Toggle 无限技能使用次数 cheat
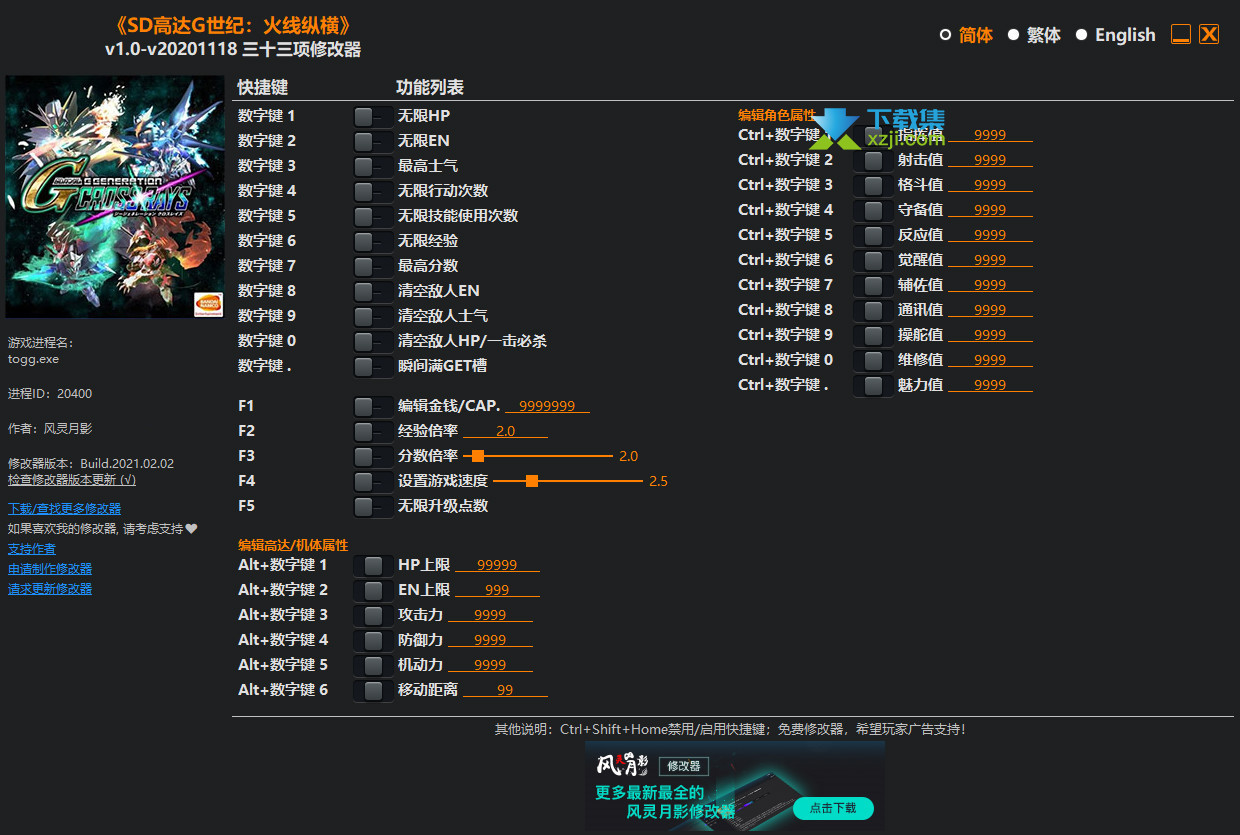 (x=373, y=216)
